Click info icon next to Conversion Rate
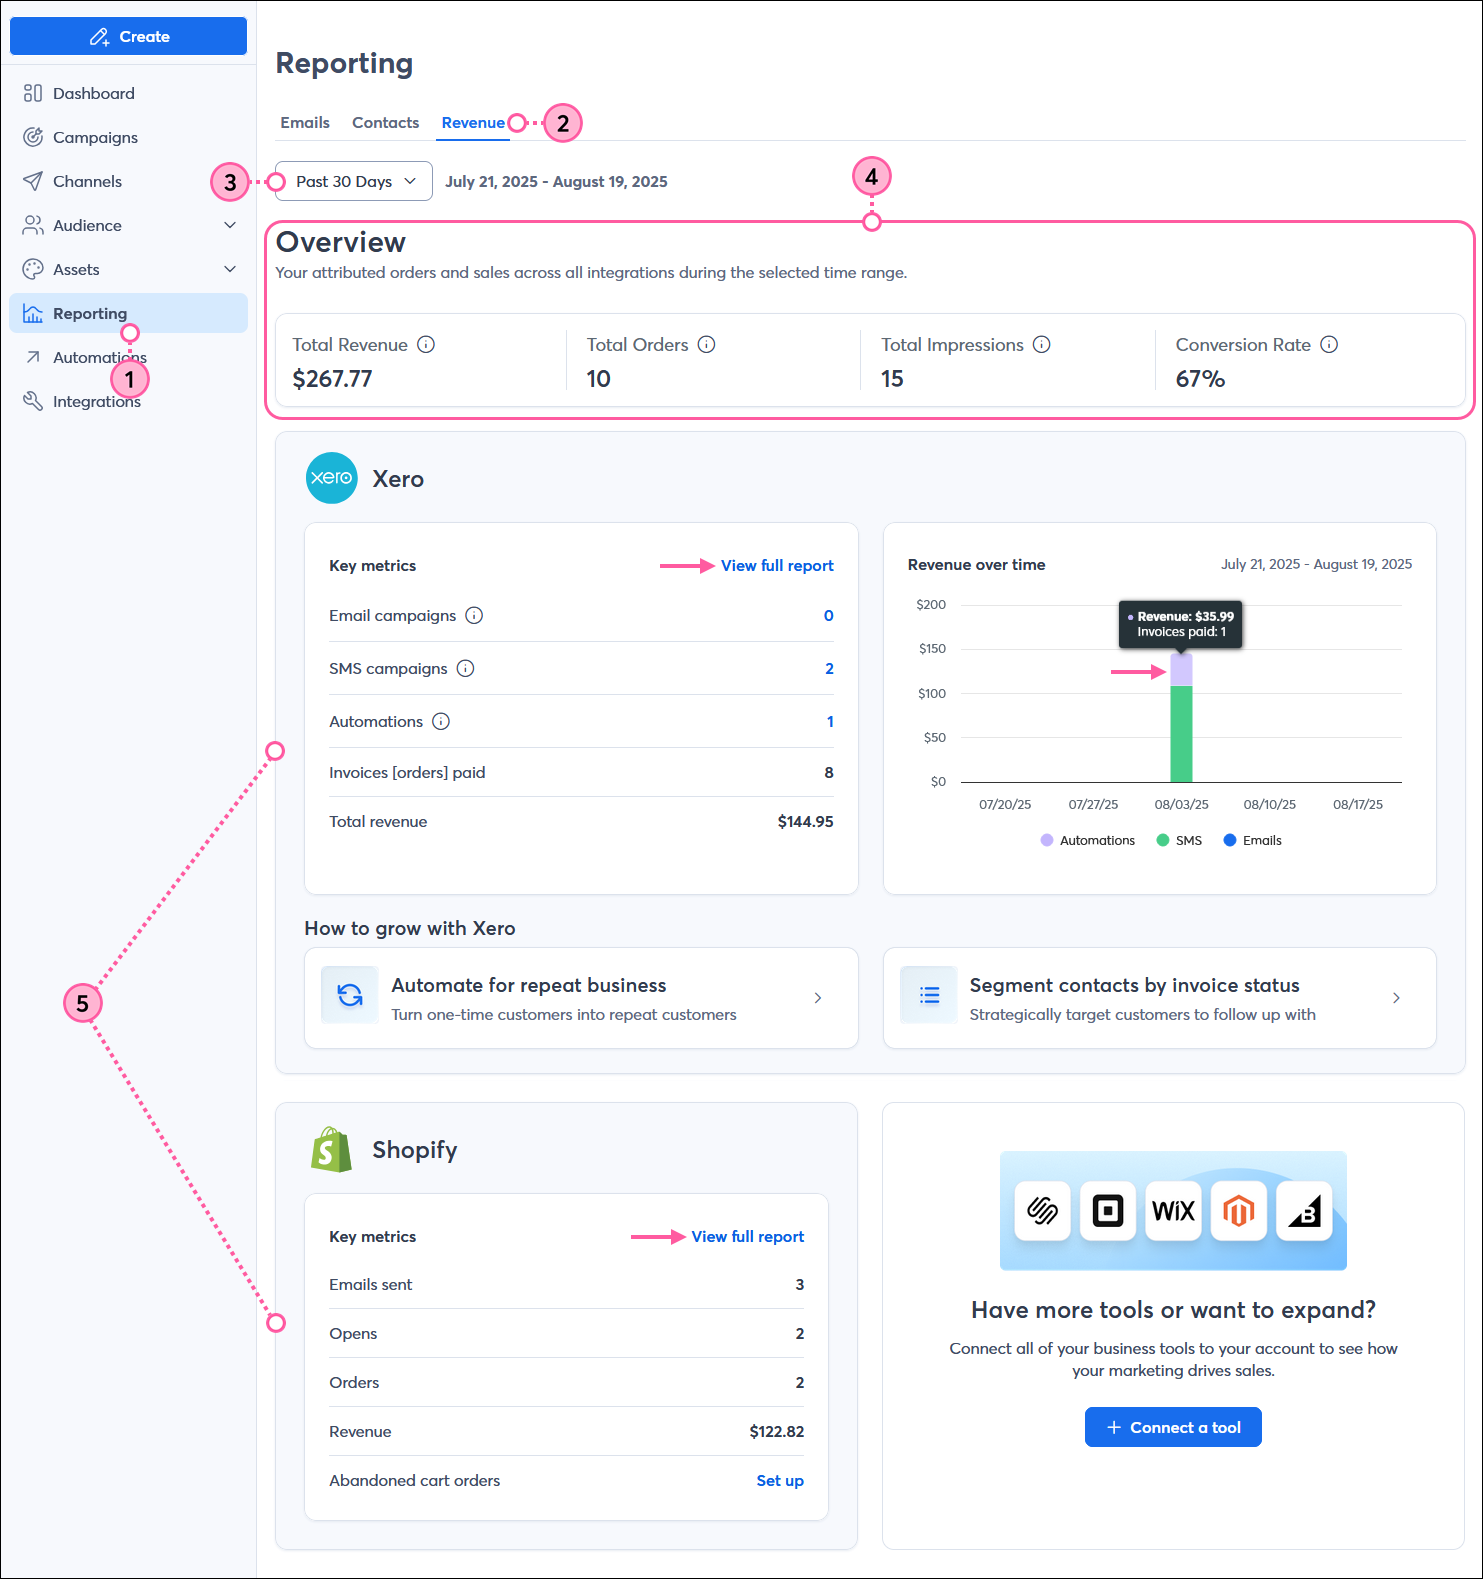This screenshot has height=1579, width=1483. tap(1329, 344)
